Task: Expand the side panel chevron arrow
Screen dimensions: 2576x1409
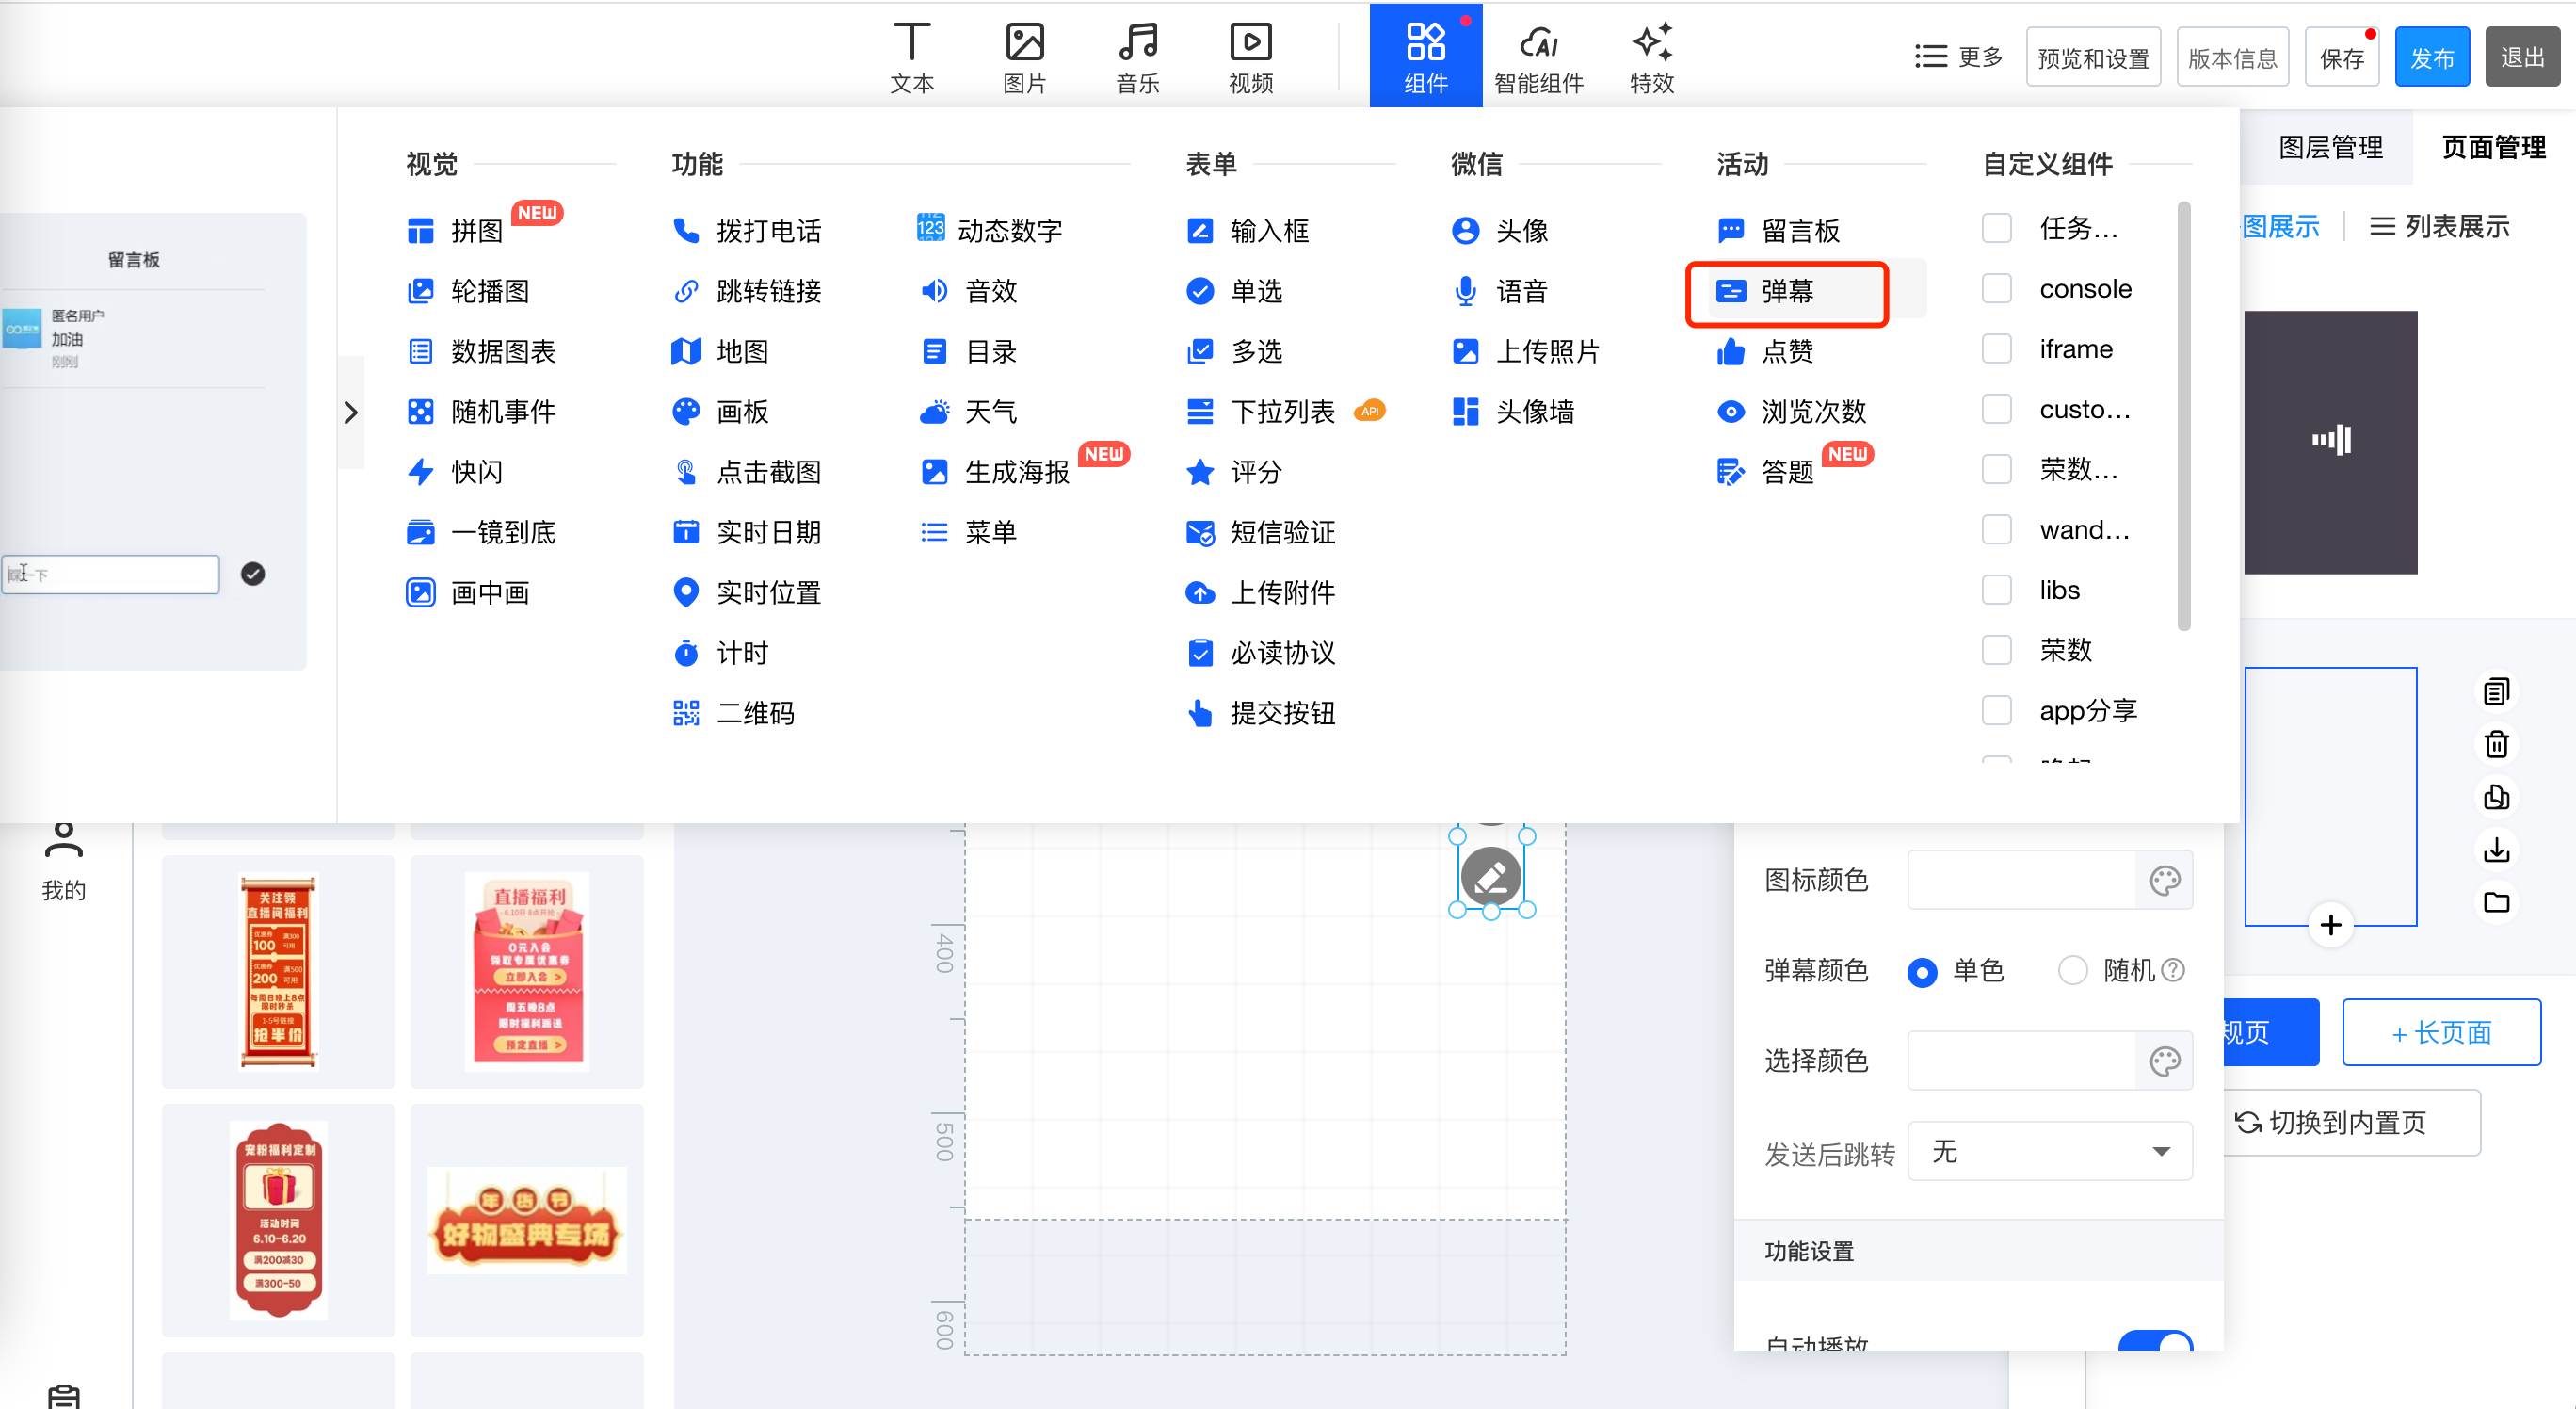Action: 350,412
